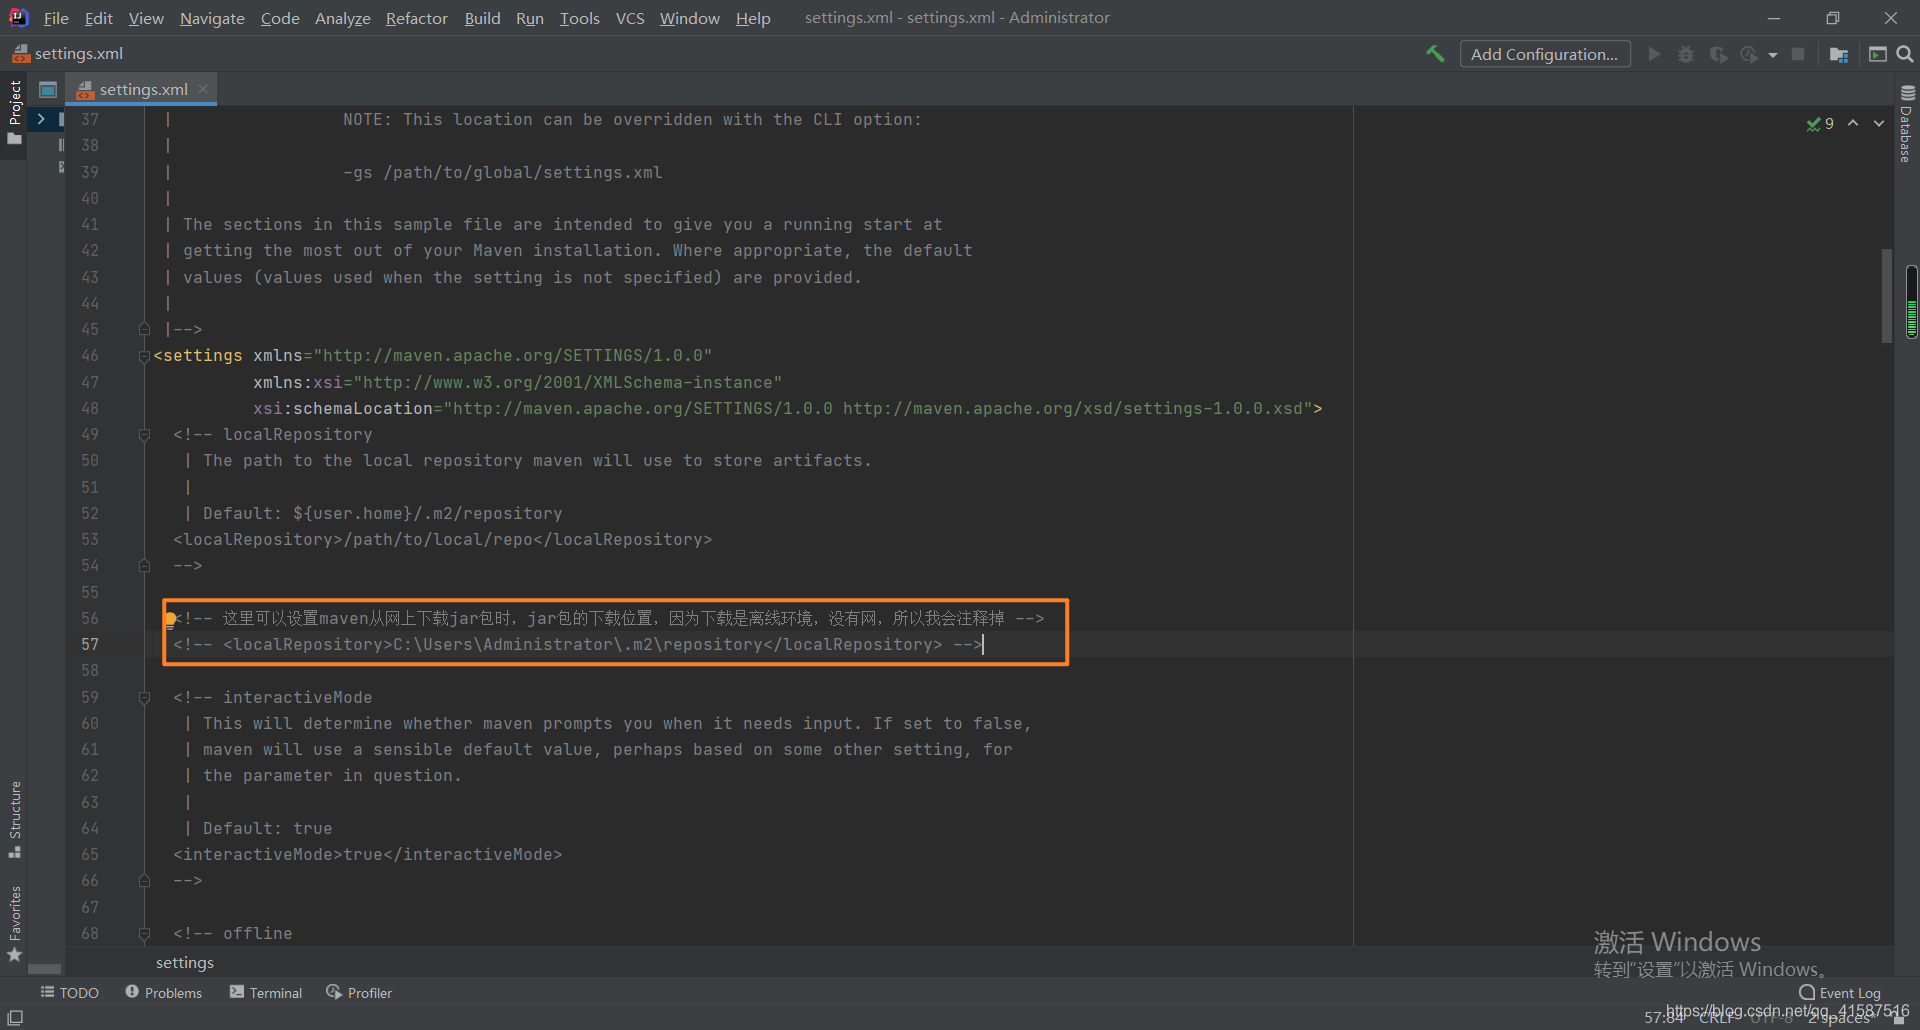Open the run configurations dropdown arrow
1920x1030 pixels.
coord(1774,53)
